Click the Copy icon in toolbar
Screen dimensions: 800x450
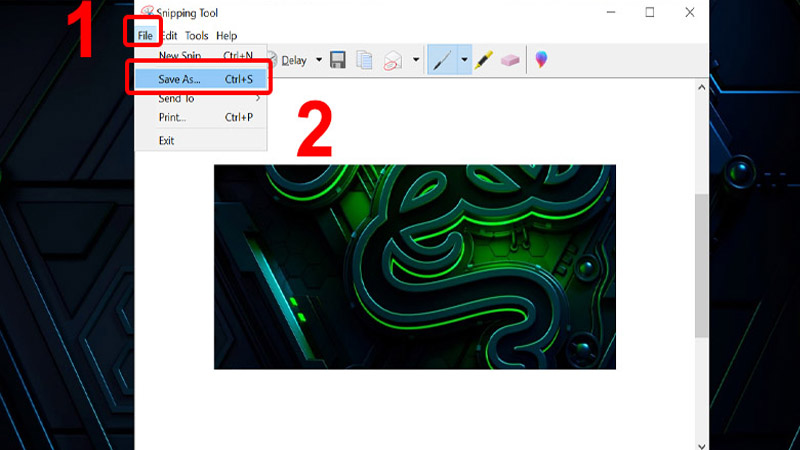[366, 60]
